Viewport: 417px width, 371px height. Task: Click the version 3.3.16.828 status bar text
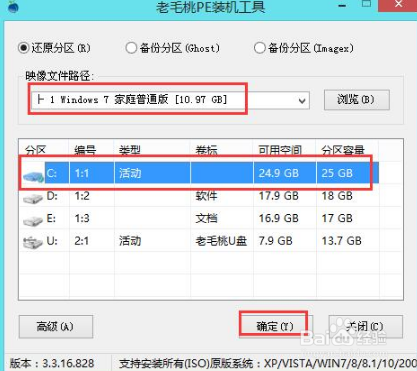(x=52, y=363)
